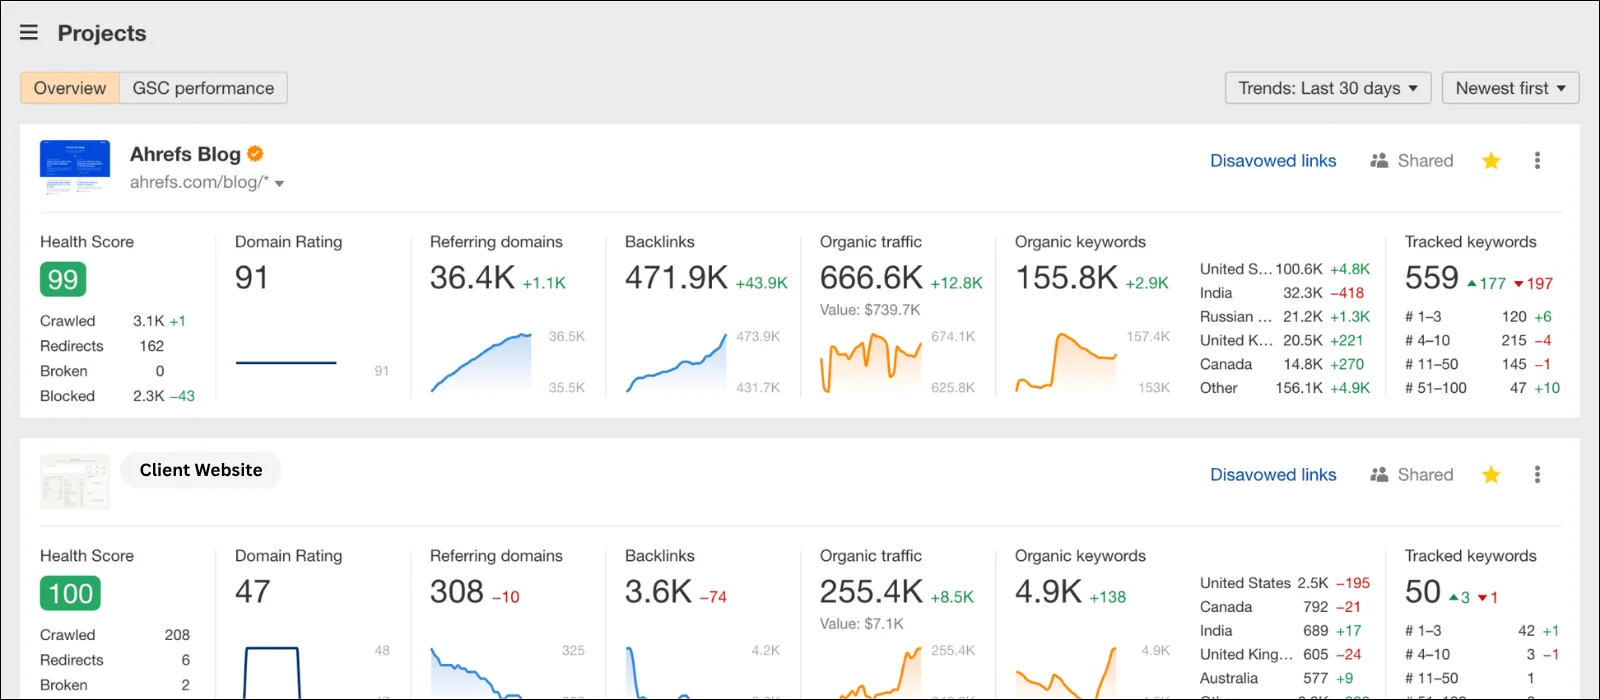Click Client Website Referring domains value 308

coord(457,591)
